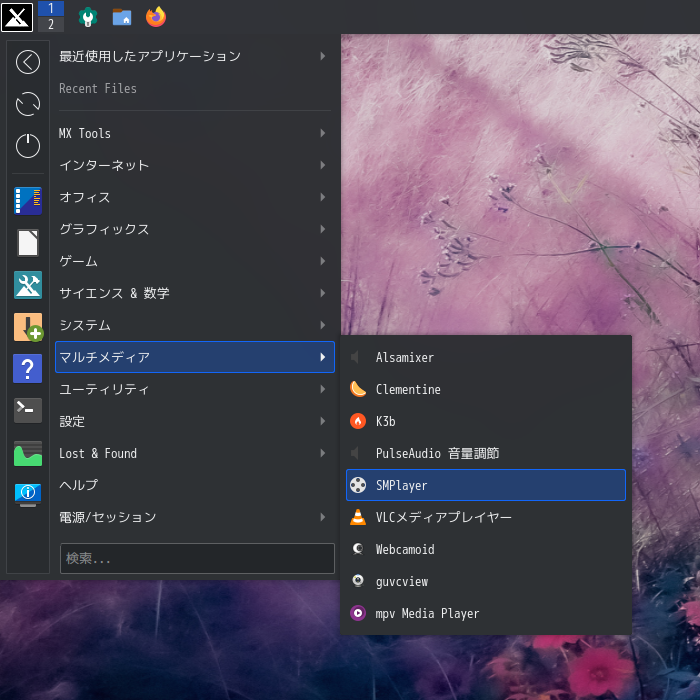Open the green gear wrench panel icon
The image size is (700, 700).
point(88,17)
